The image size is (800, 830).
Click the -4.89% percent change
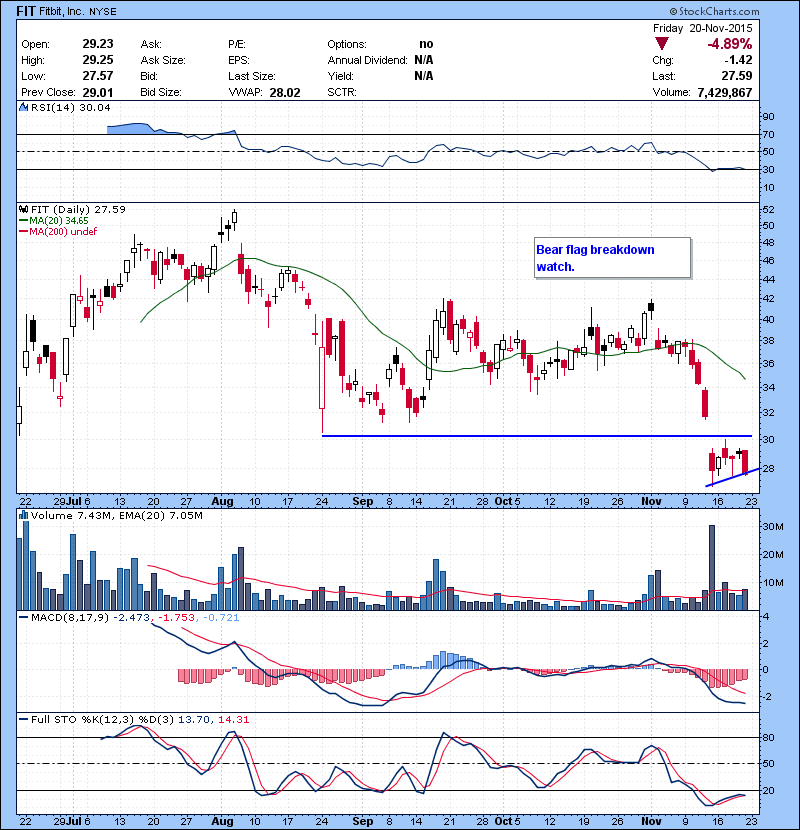(730, 43)
